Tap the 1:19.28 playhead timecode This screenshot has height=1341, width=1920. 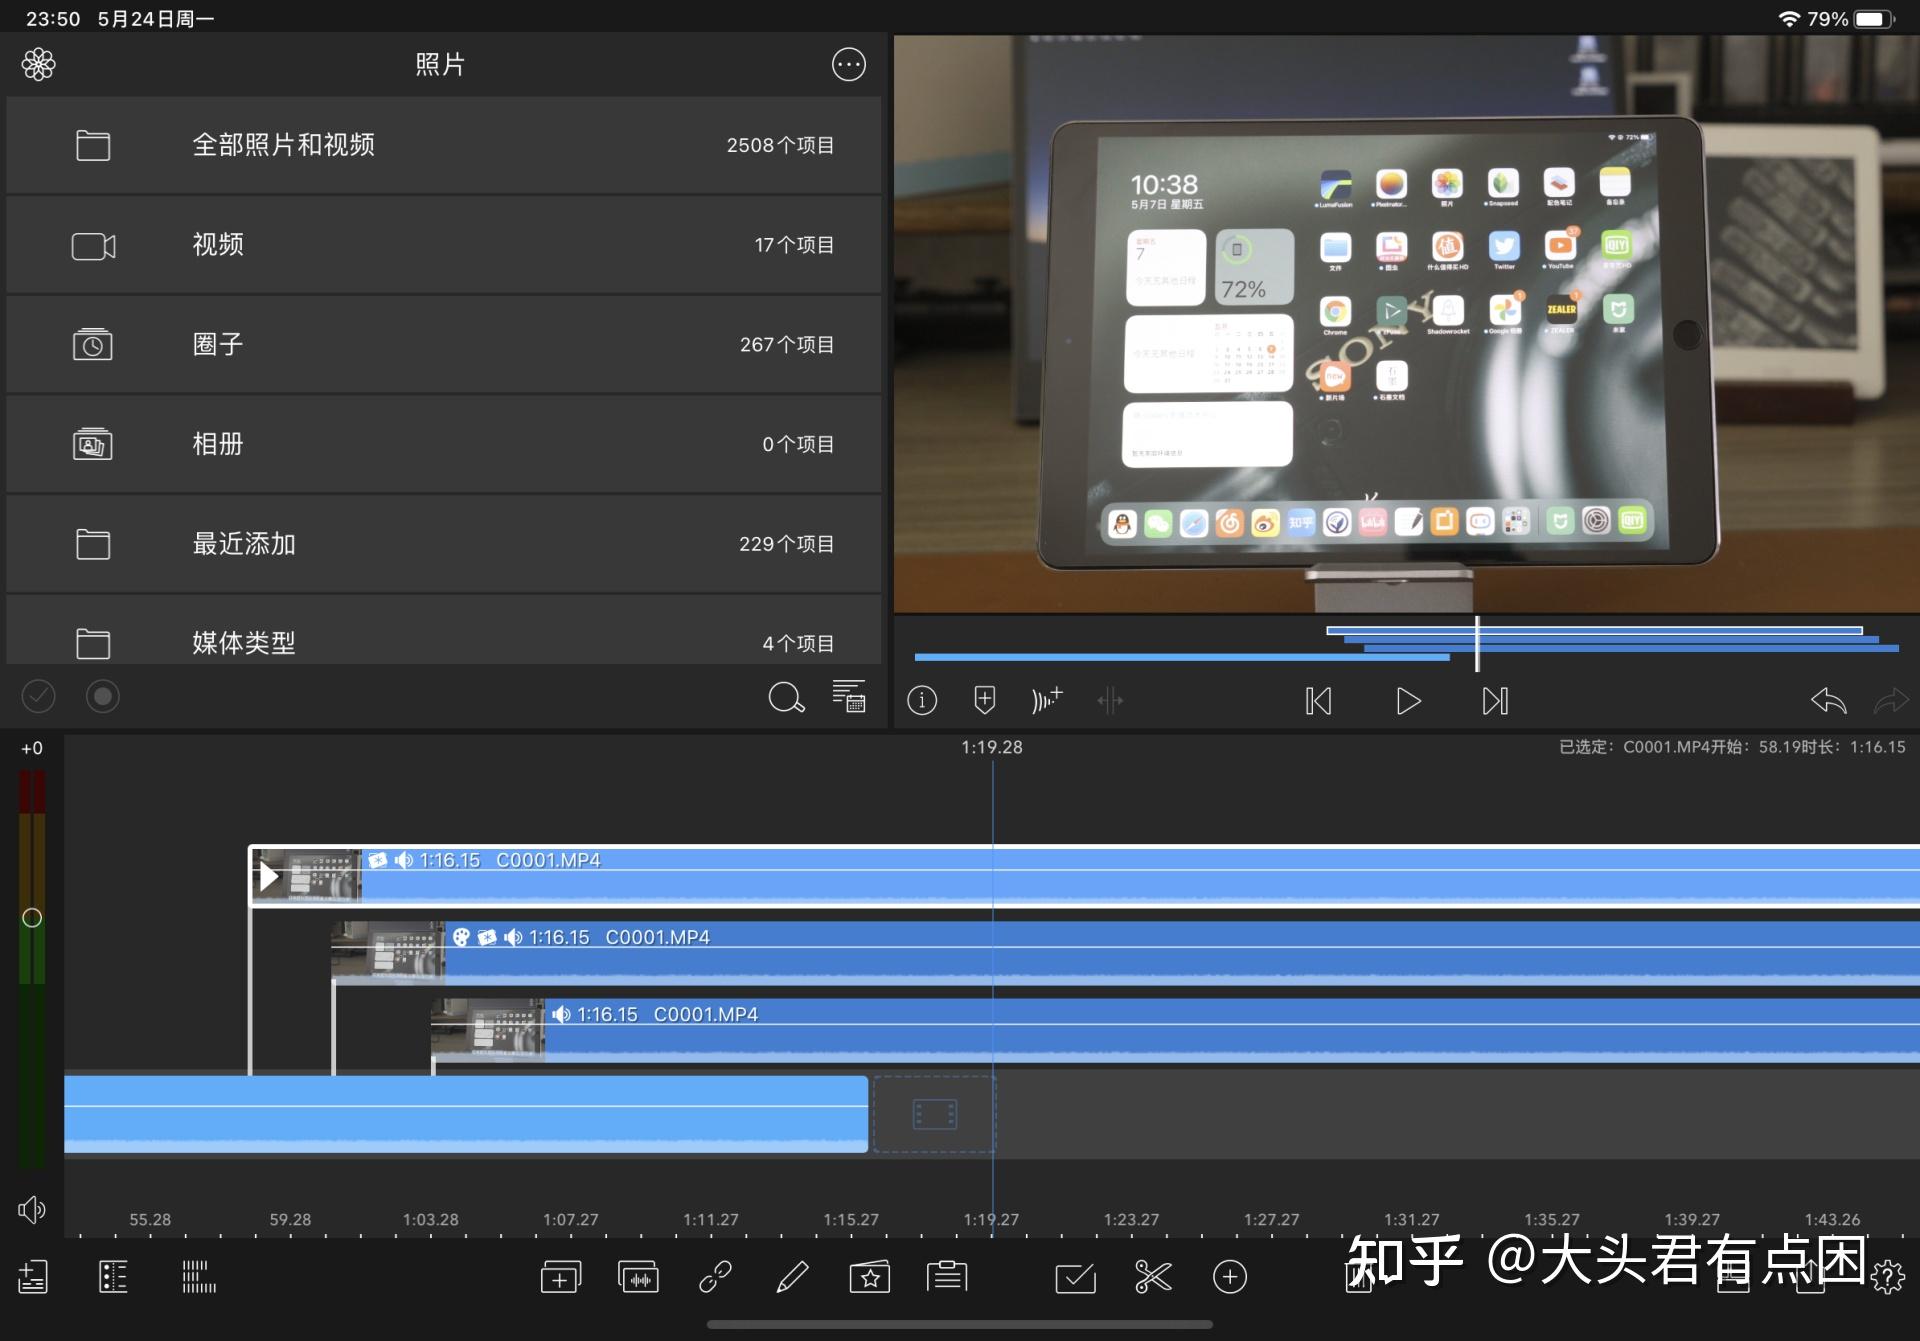[x=992, y=747]
